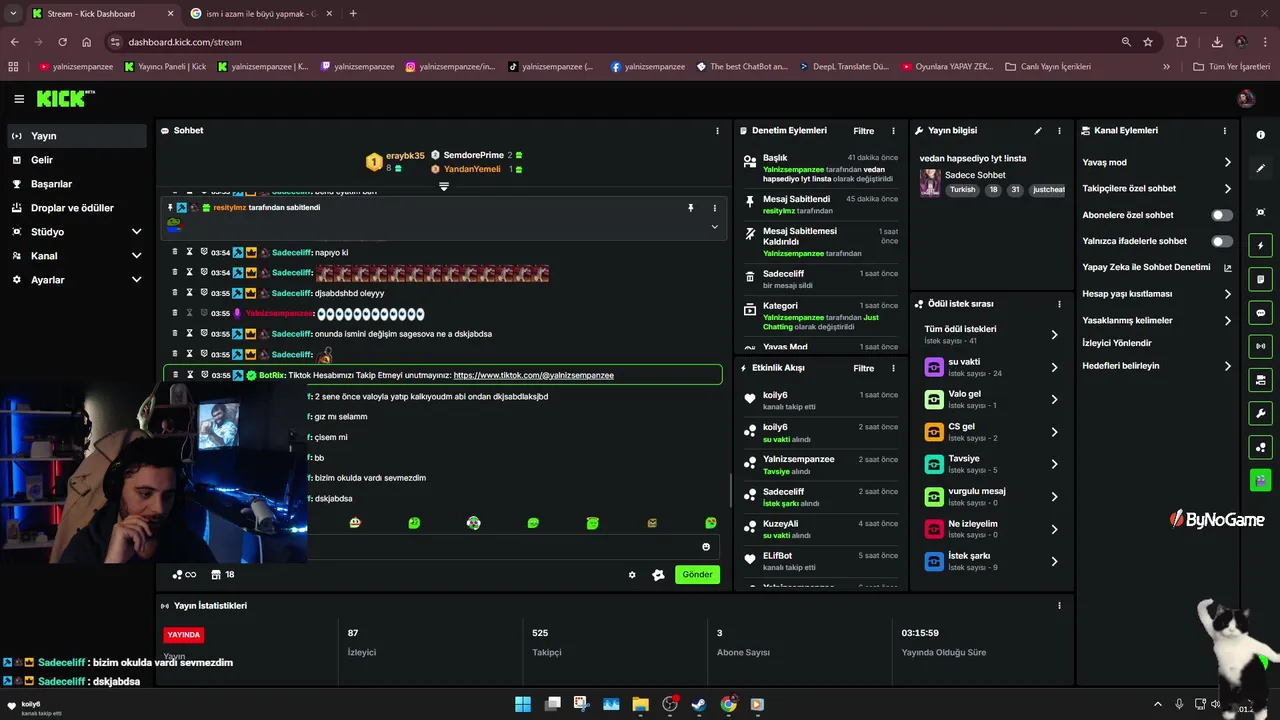Click the info icon in right toolbar
1280x720 pixels.
1260,135
